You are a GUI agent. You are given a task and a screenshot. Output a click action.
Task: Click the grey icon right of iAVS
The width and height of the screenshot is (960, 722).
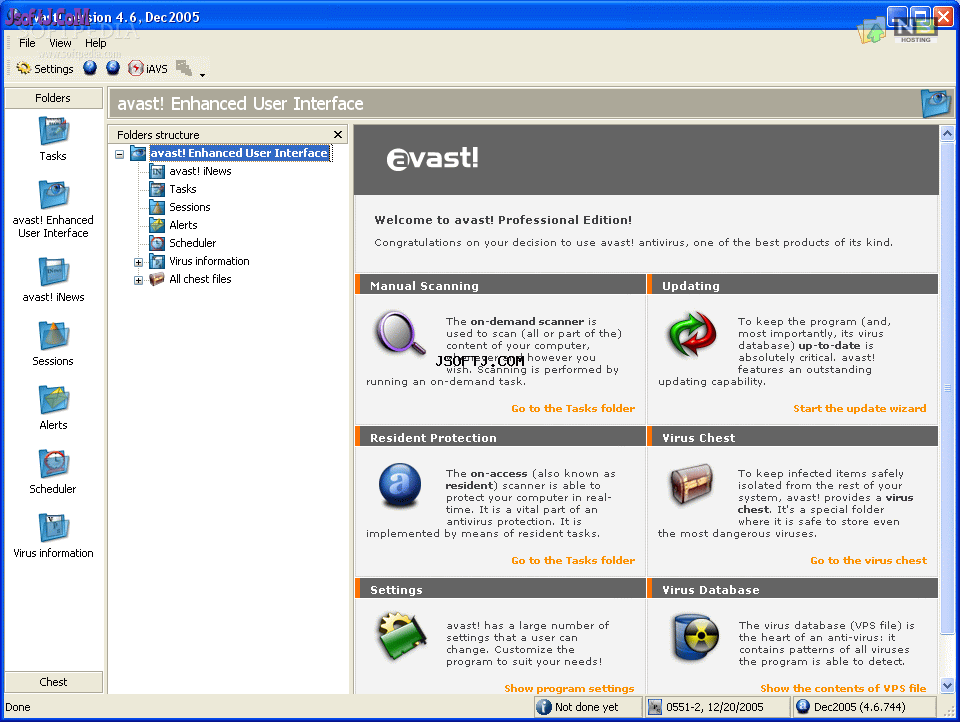tap(184, 68)
